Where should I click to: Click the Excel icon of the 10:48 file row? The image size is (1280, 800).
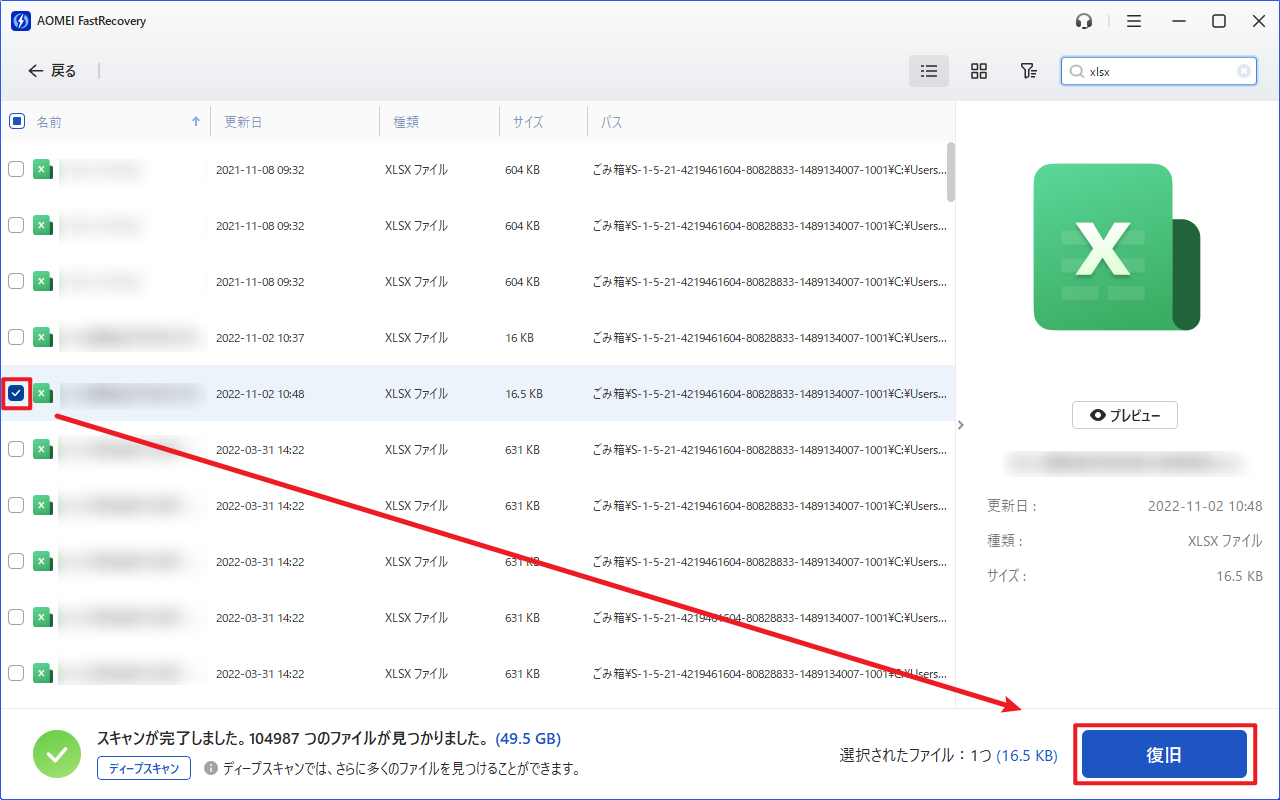[42, 394]
